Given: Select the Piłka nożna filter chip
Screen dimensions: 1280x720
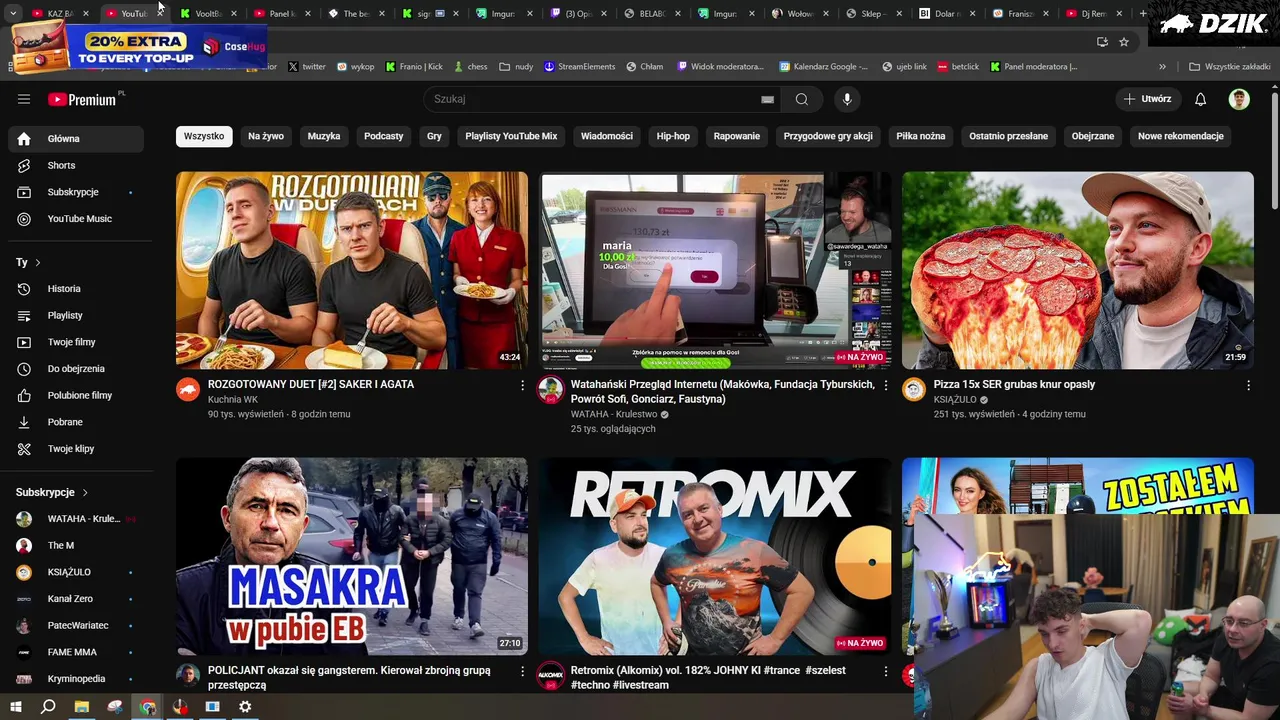Looking at the screenshot, I should tap(921, 136).
